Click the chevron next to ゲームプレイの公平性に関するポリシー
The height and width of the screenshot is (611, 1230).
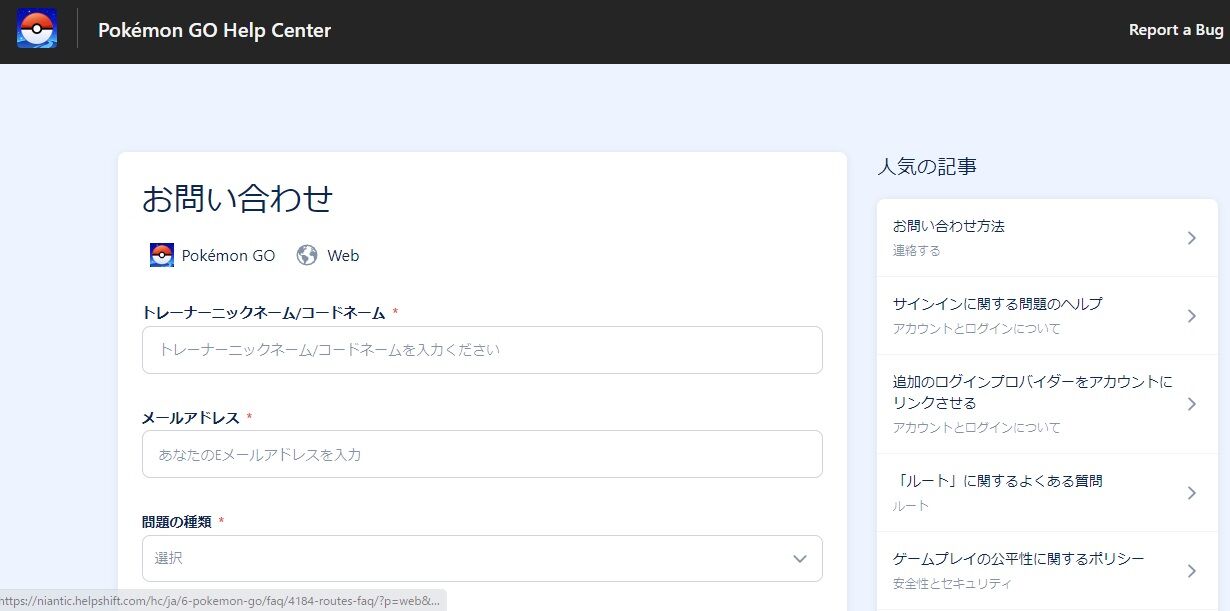[x=1191, y=571]
